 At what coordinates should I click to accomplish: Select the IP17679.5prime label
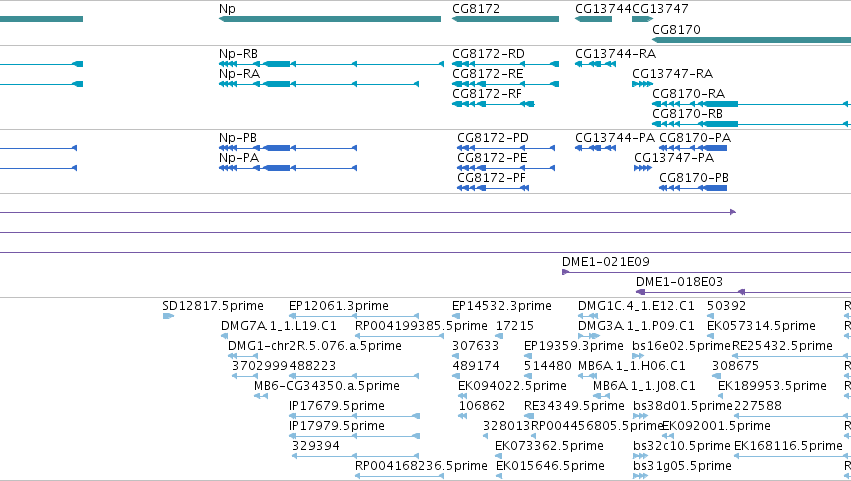coord(336,407)
